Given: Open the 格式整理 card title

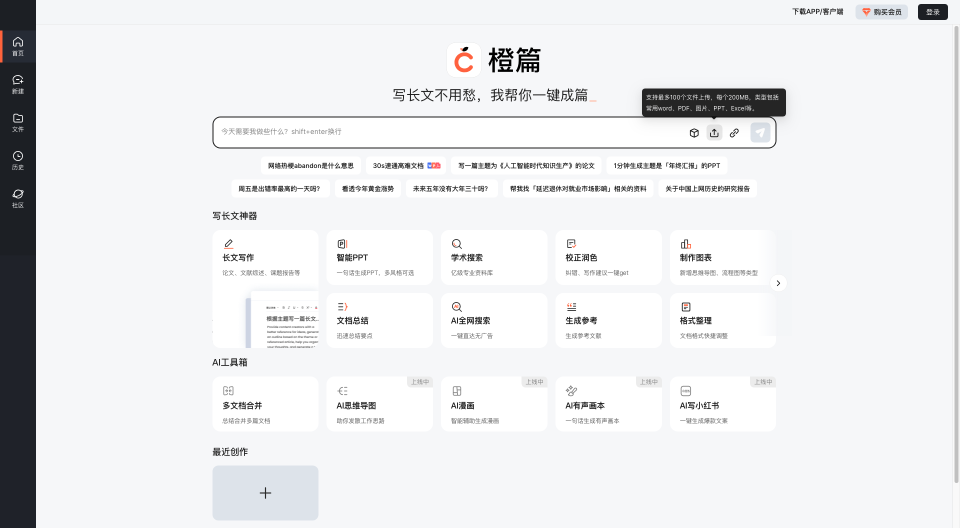Looking at the screenshot, I should coord(696,320).
